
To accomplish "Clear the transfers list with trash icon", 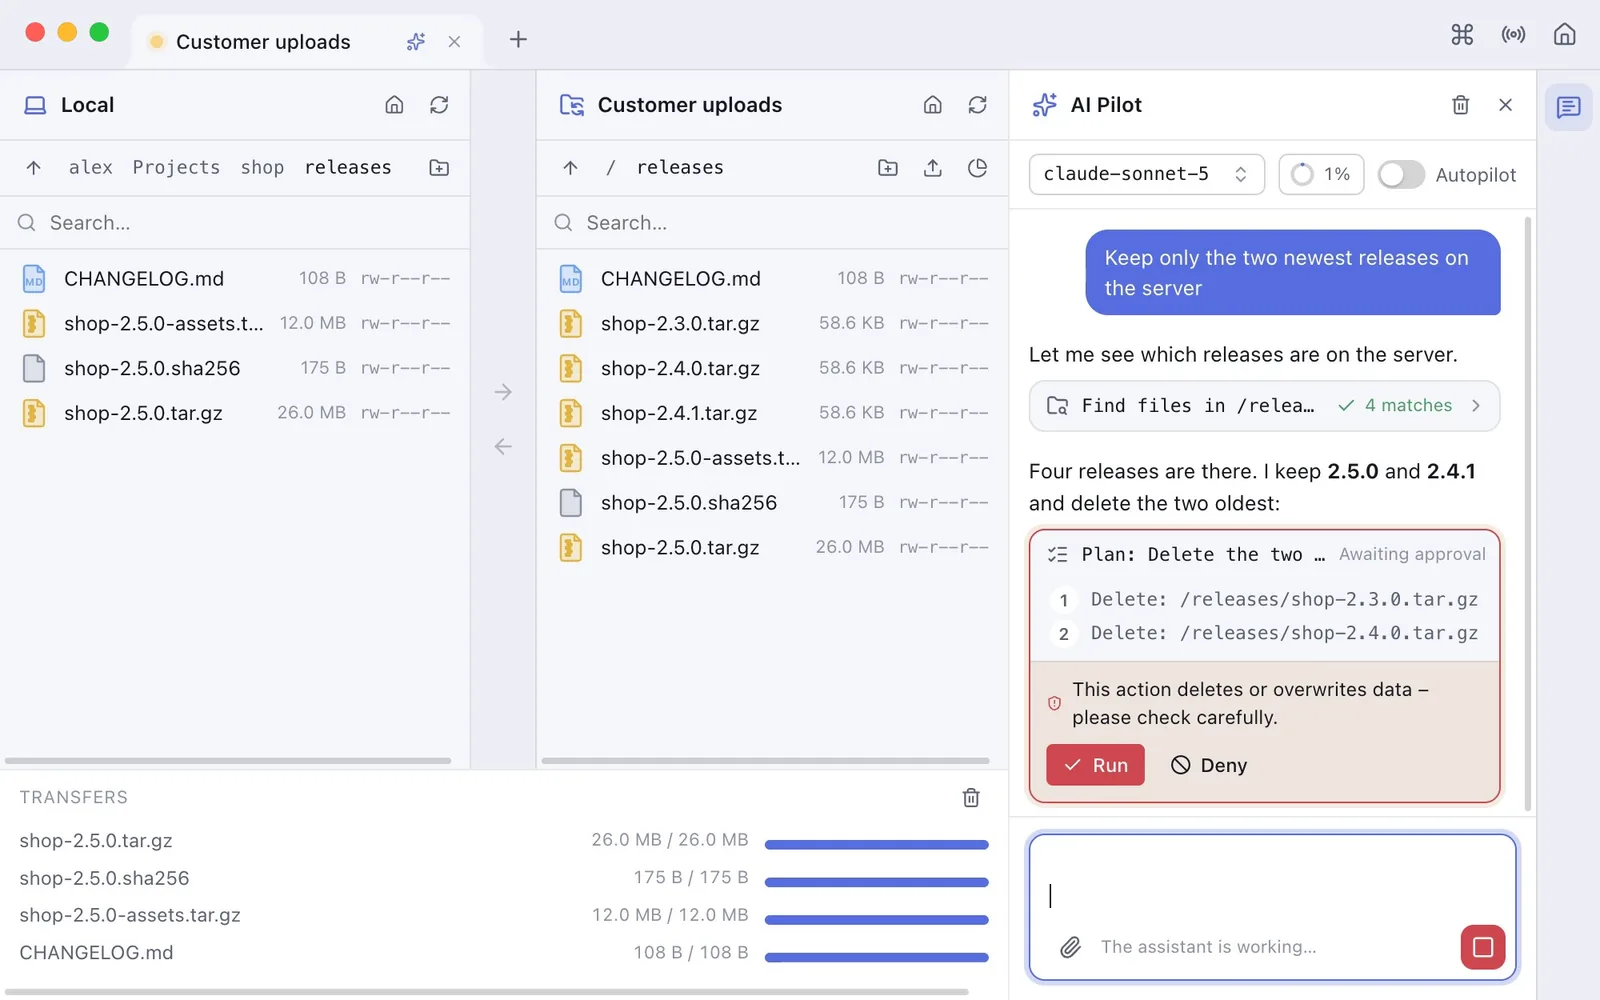I will pos(970,798).
